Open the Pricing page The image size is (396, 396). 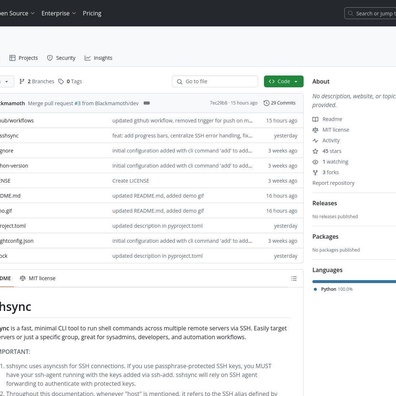point(92,13)
